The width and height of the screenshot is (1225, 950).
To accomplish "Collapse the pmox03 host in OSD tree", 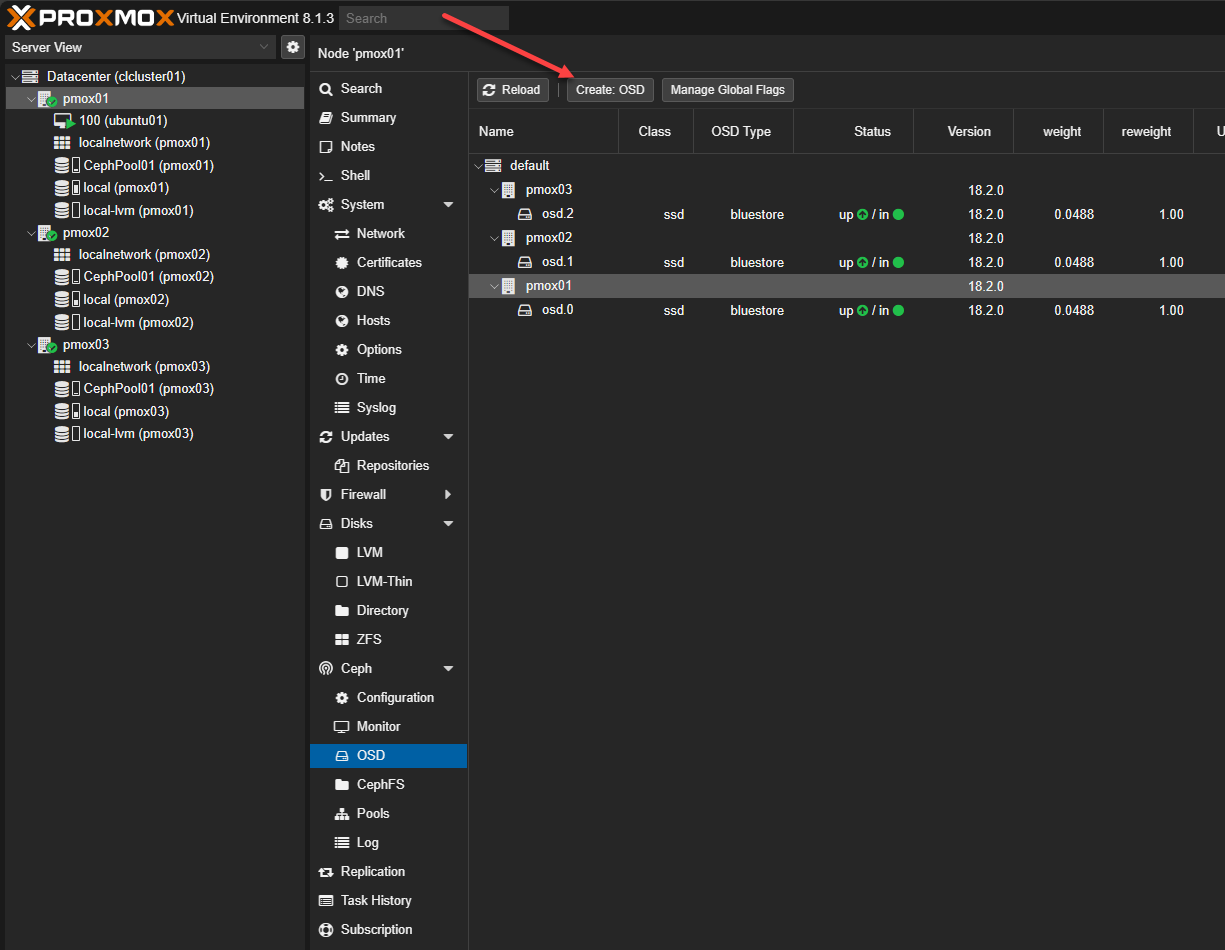I will click(x=494, y=190).
